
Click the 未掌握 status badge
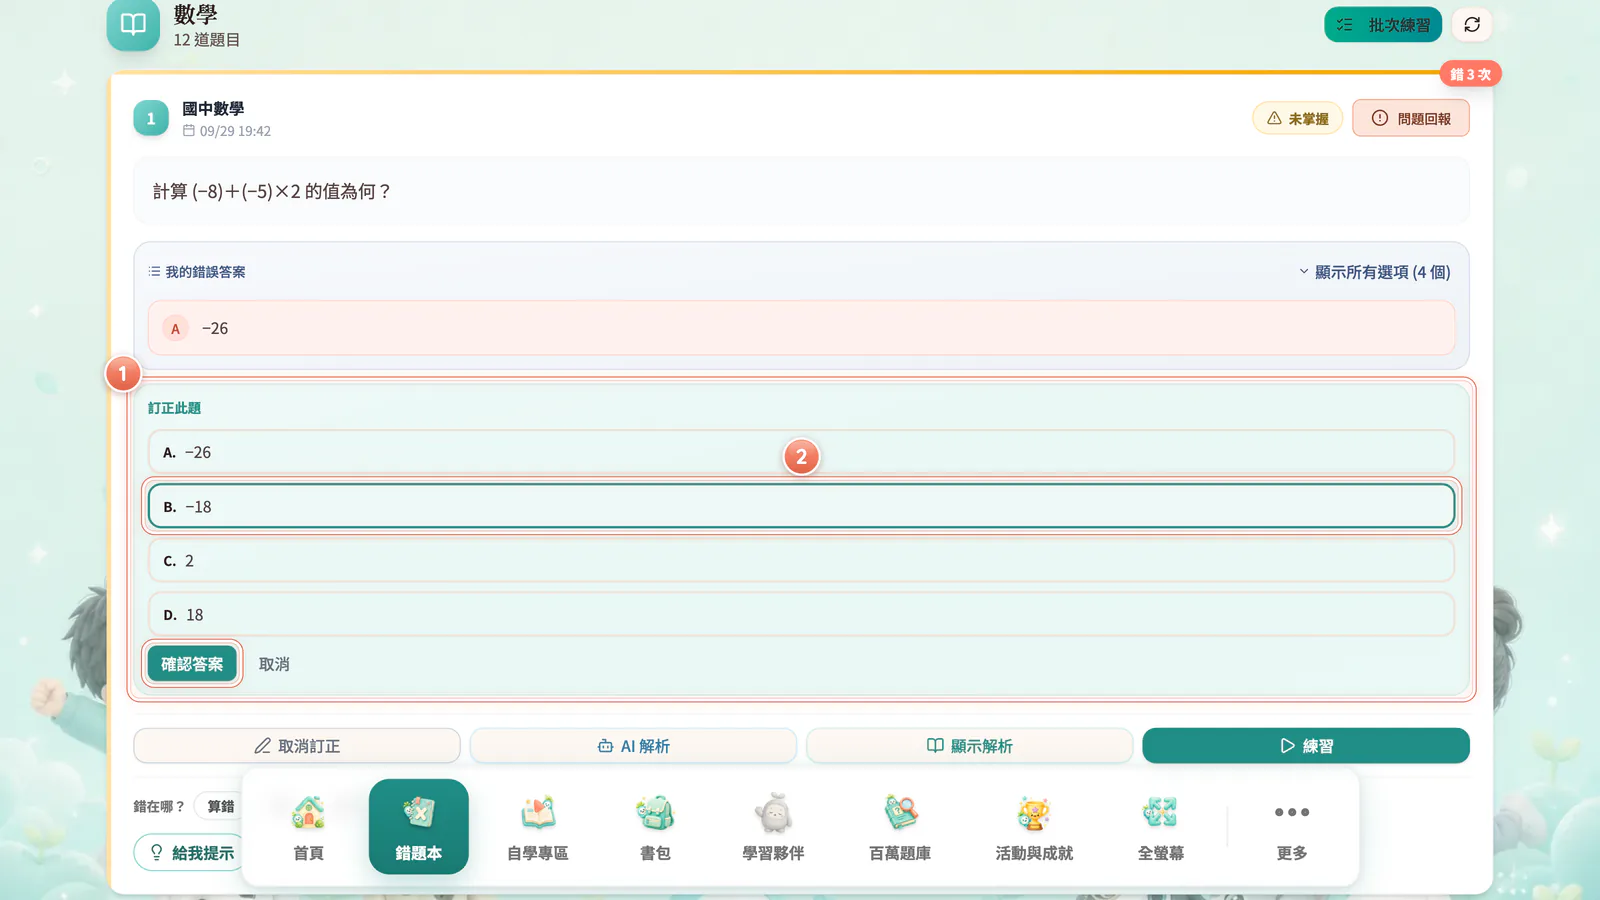coord(1298,118)
